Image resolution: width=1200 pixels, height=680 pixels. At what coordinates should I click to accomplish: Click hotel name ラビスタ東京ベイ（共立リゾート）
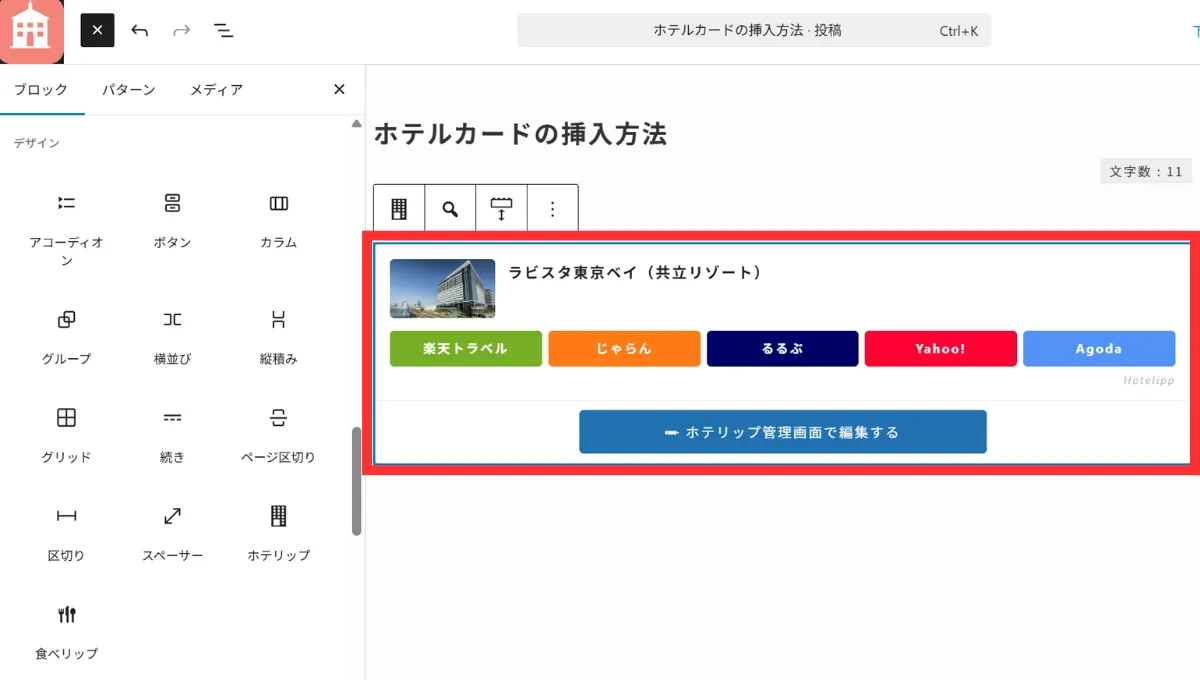[635, 272]
